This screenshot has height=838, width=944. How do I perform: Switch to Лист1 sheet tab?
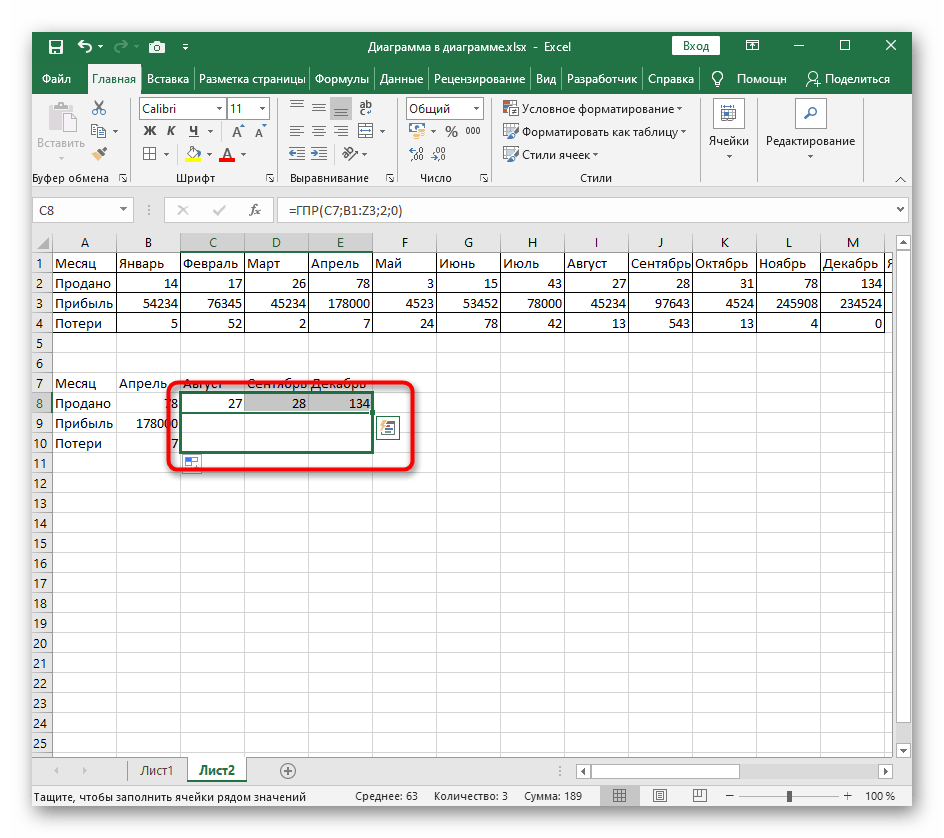point(156,770)
